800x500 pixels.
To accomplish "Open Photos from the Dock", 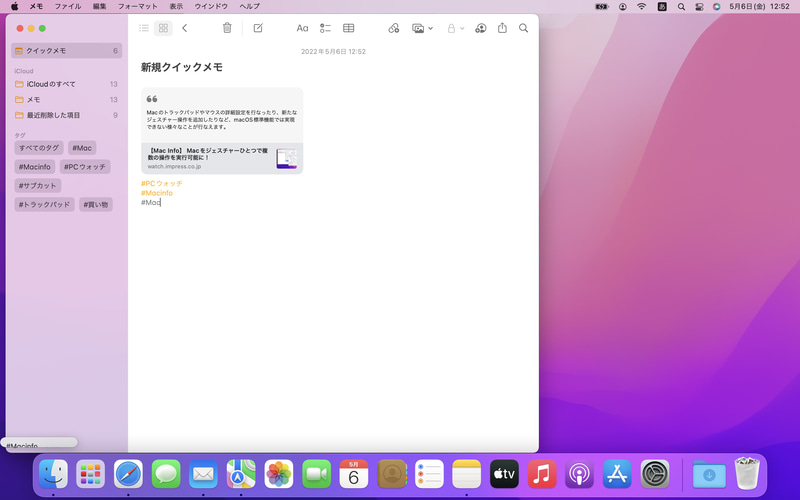I will point(279,474).
